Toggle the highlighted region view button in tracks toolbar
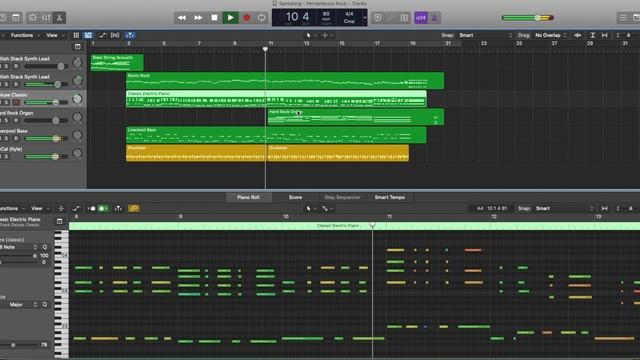Image resolution: width=640 pixels, height=360 pixels. [88, 36]
